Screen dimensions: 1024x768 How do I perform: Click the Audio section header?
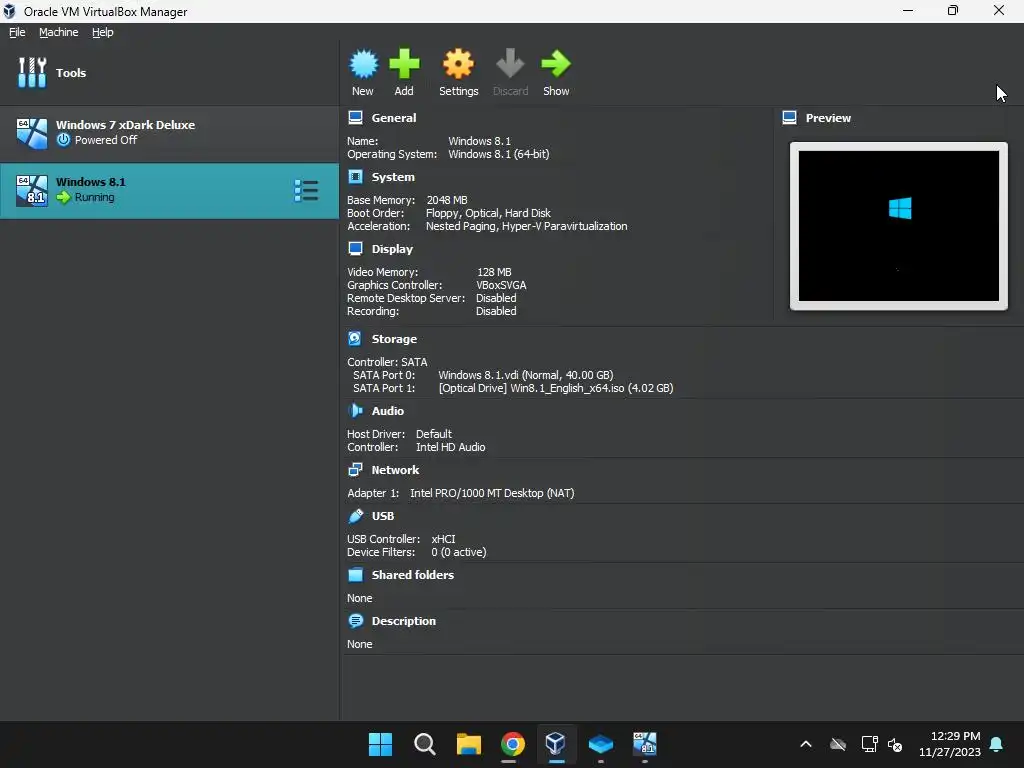click(x=387, y=411)
